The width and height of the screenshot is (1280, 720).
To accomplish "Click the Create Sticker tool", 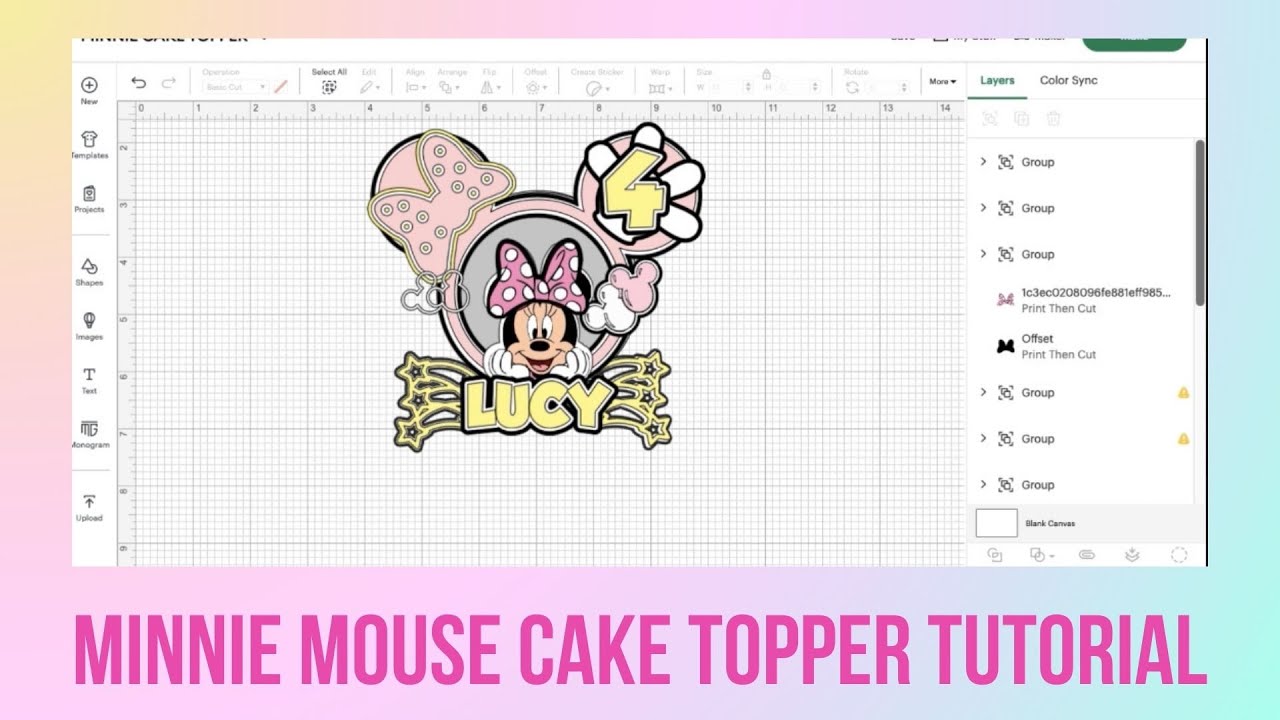I will click(x=596, y=81).
